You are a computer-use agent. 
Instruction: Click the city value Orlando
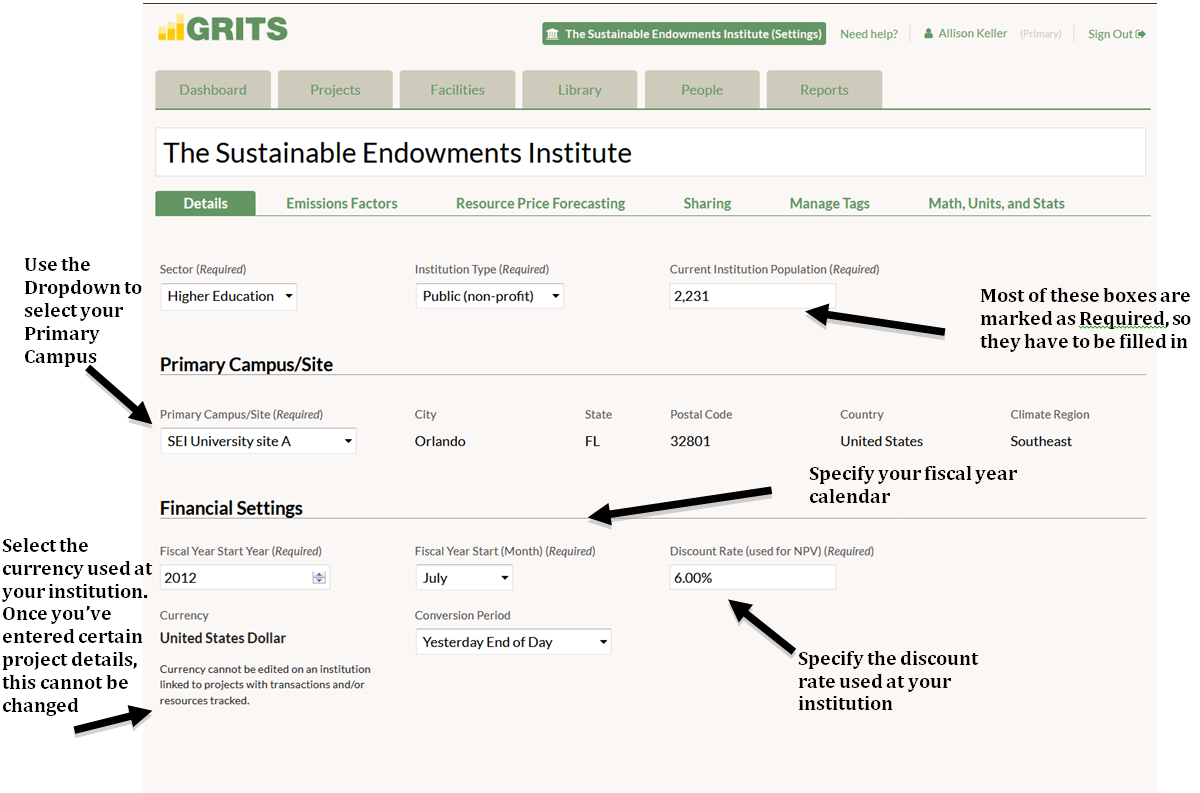pos(440,441)
